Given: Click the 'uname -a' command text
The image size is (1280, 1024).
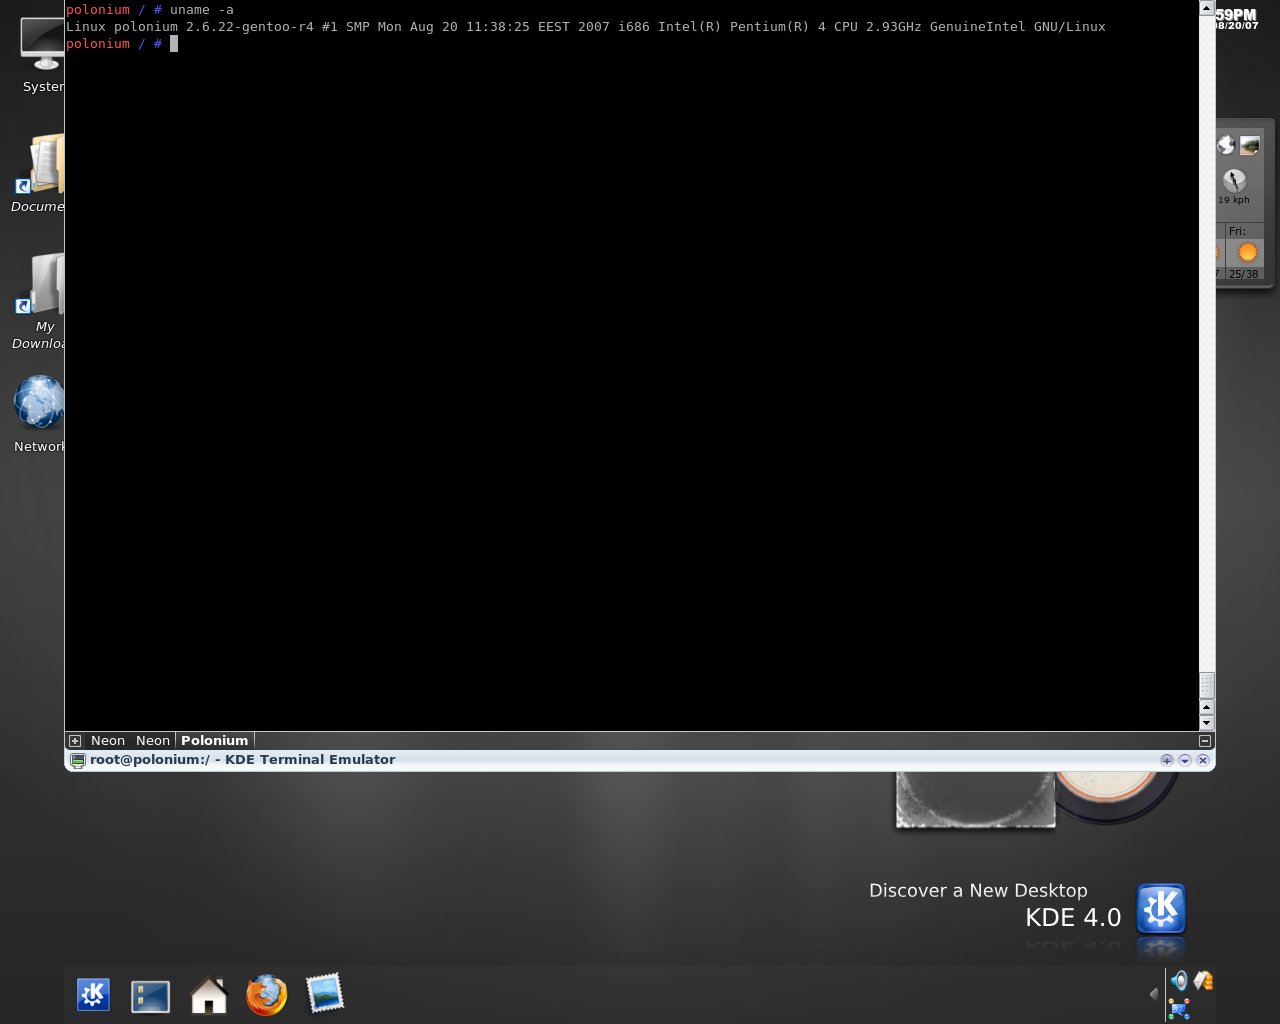Looking at the screenshot, I should (x=201, y=10).
